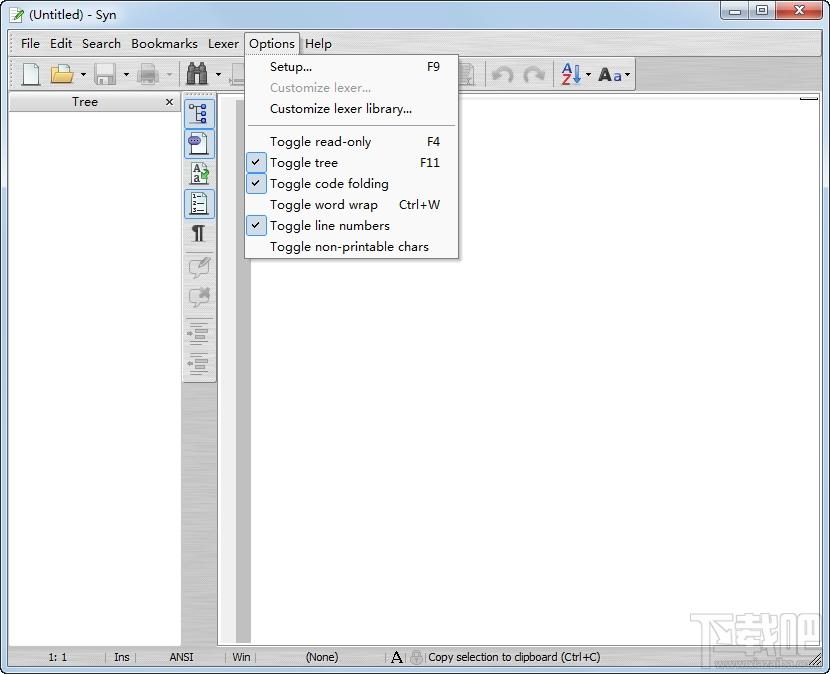Click the A-Z sort icon

570,74
